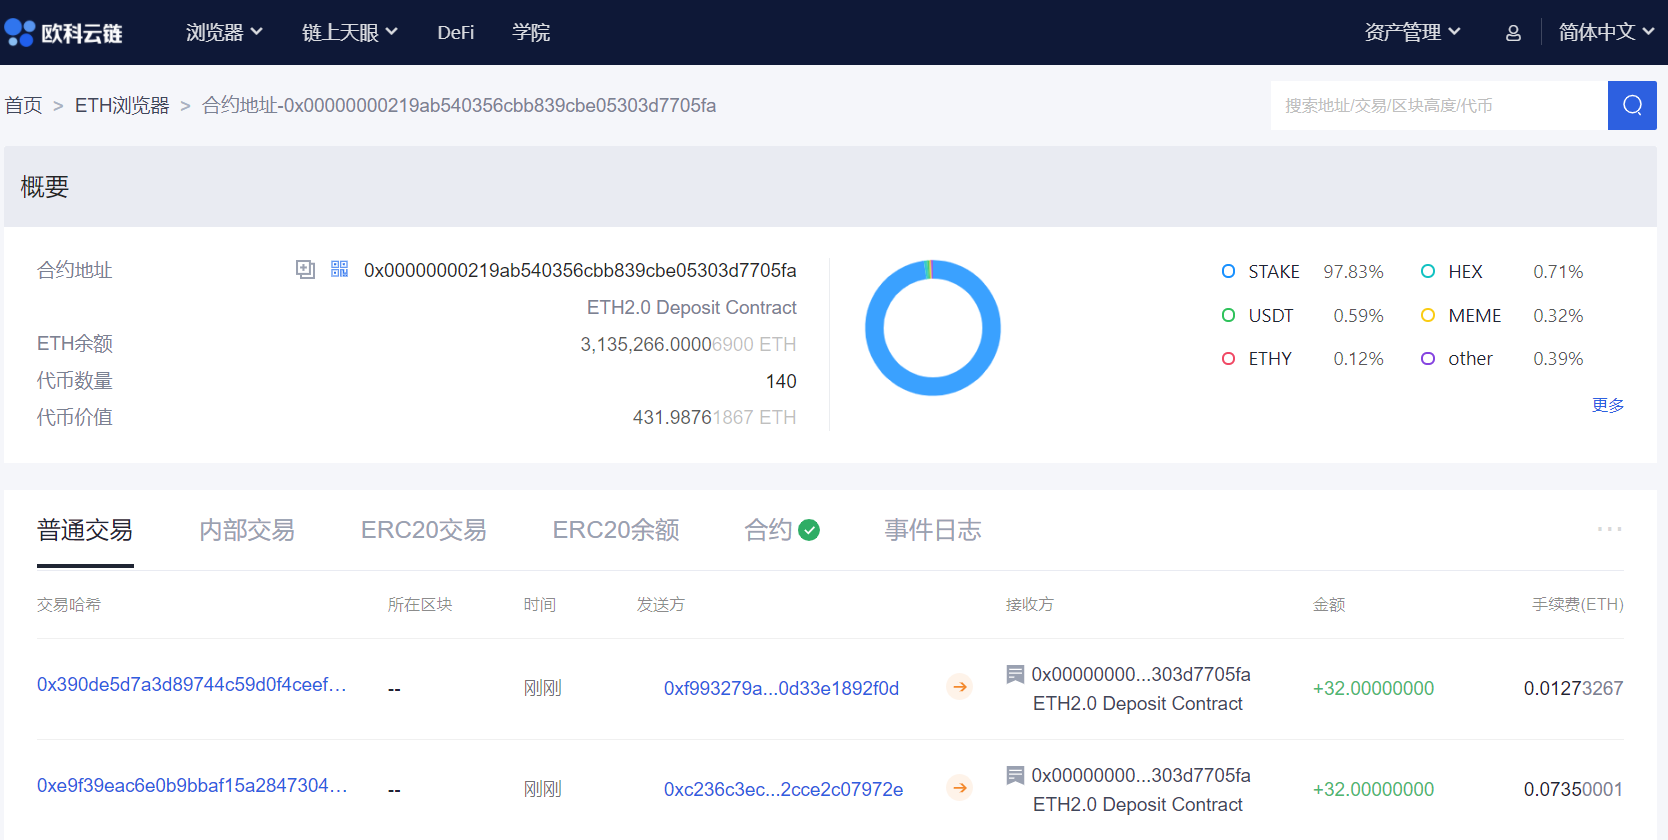Open the 合约 tab

[768, 530]
